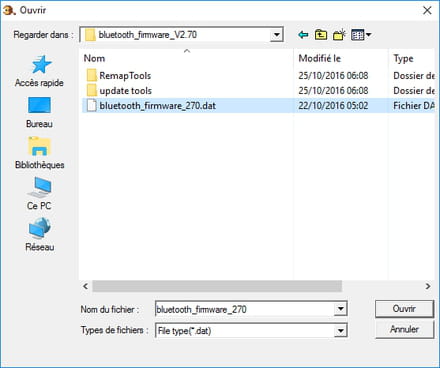This screenshot has width=440, height=368.
Task: Select the update tools folder icon
Action: [91, 91]
